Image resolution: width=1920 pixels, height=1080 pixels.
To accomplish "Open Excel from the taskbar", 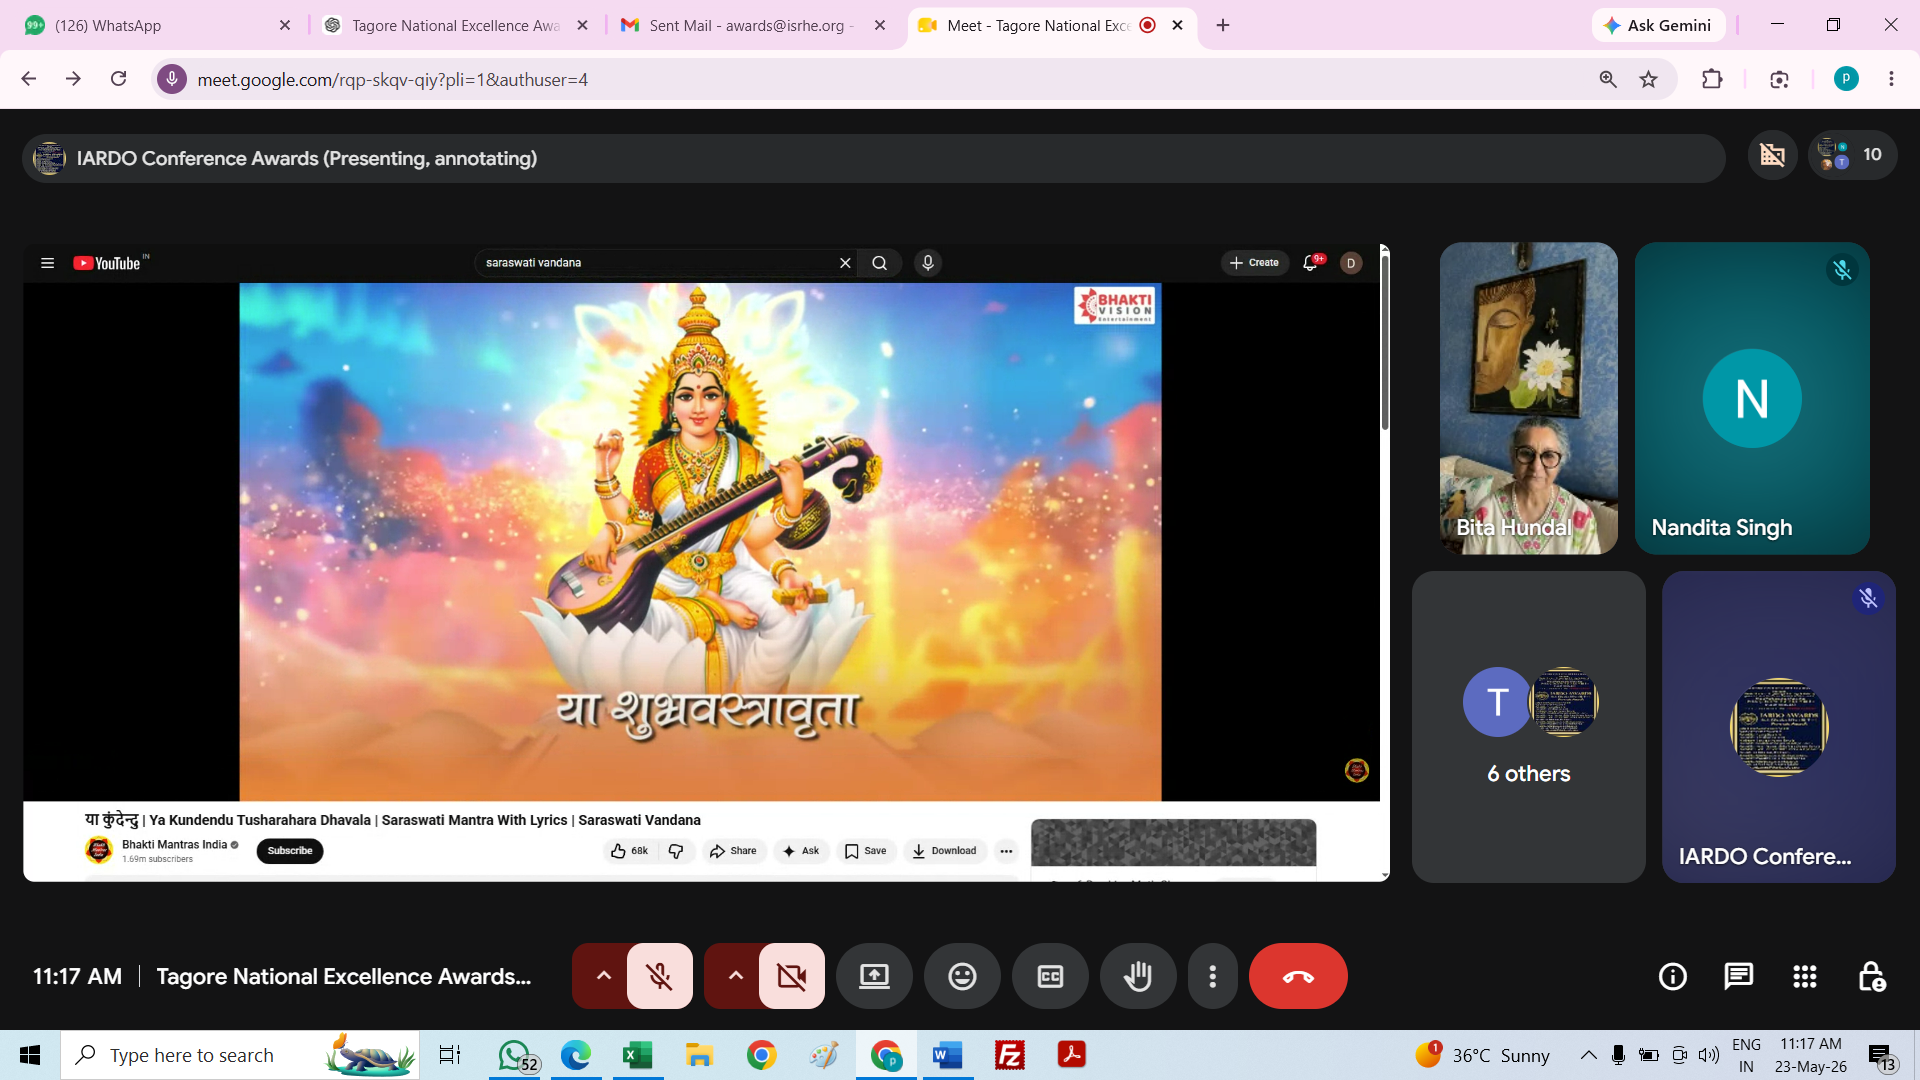I will (637, 1055).
